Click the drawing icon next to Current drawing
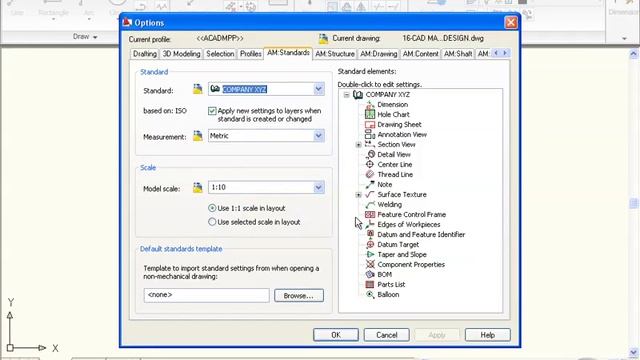This screenshot has width=640, height=360. point(323,39)
